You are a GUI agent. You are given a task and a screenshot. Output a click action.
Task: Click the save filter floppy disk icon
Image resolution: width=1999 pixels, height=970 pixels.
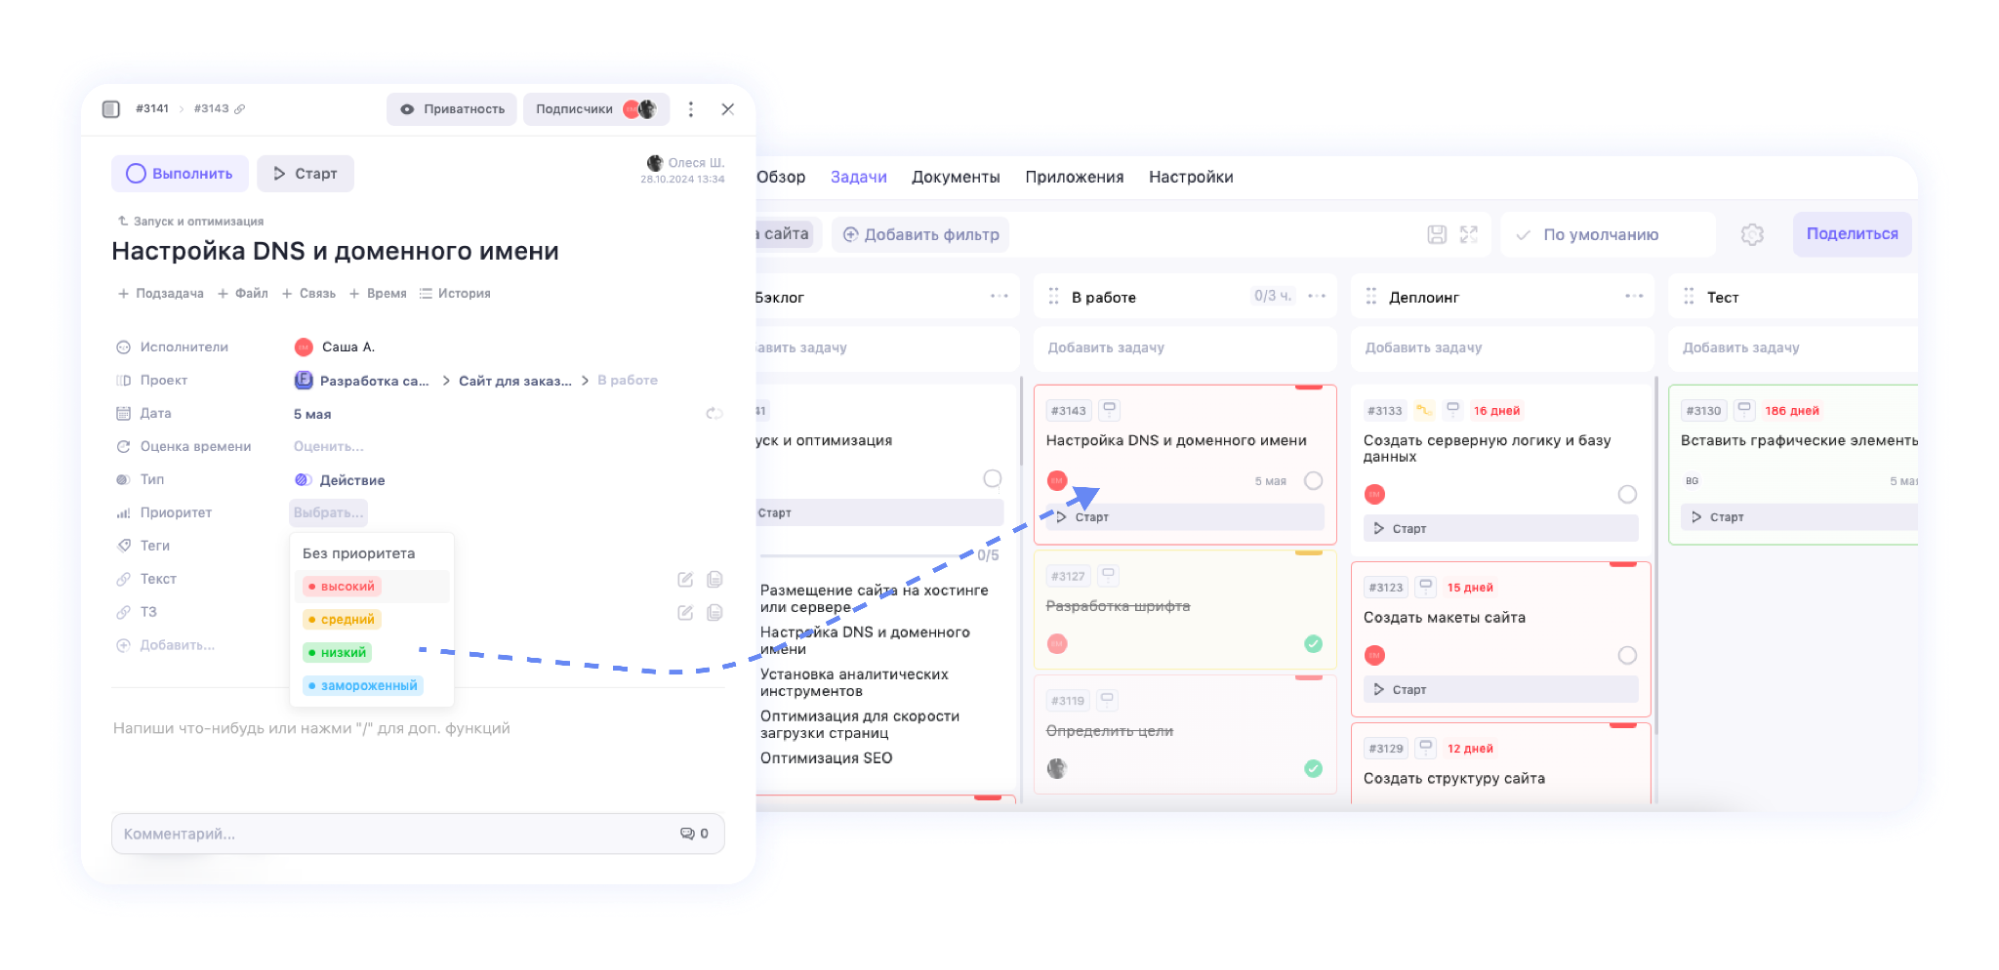point(1436,235)
